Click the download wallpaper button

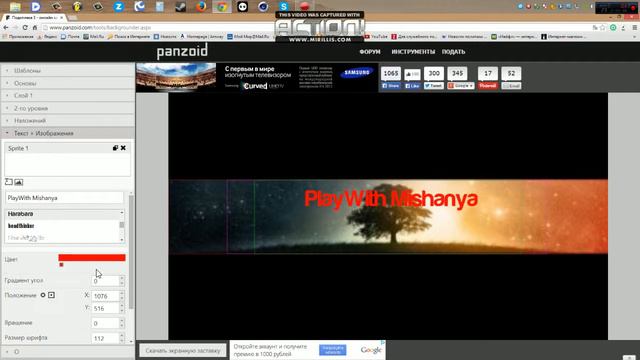tap(182, 350)
